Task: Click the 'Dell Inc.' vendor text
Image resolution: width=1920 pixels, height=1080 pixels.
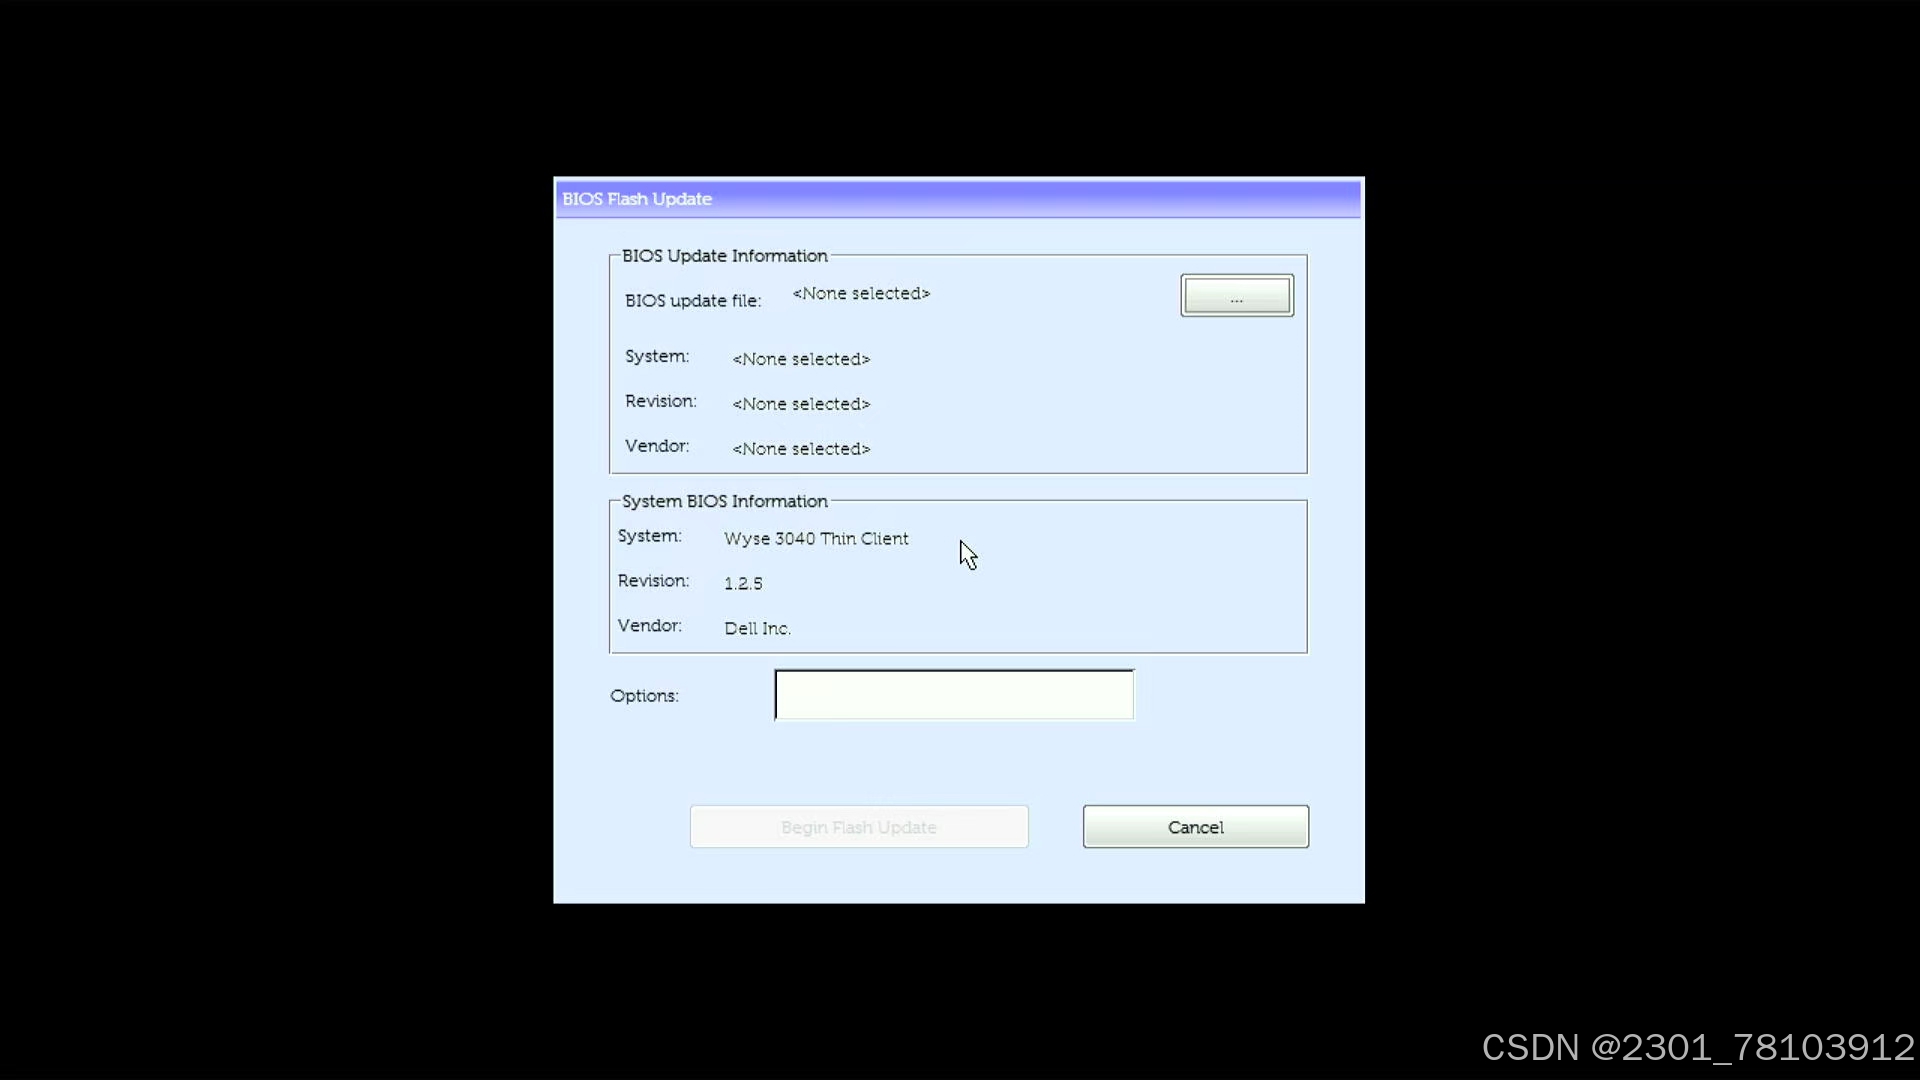Action: coord(756,629)
